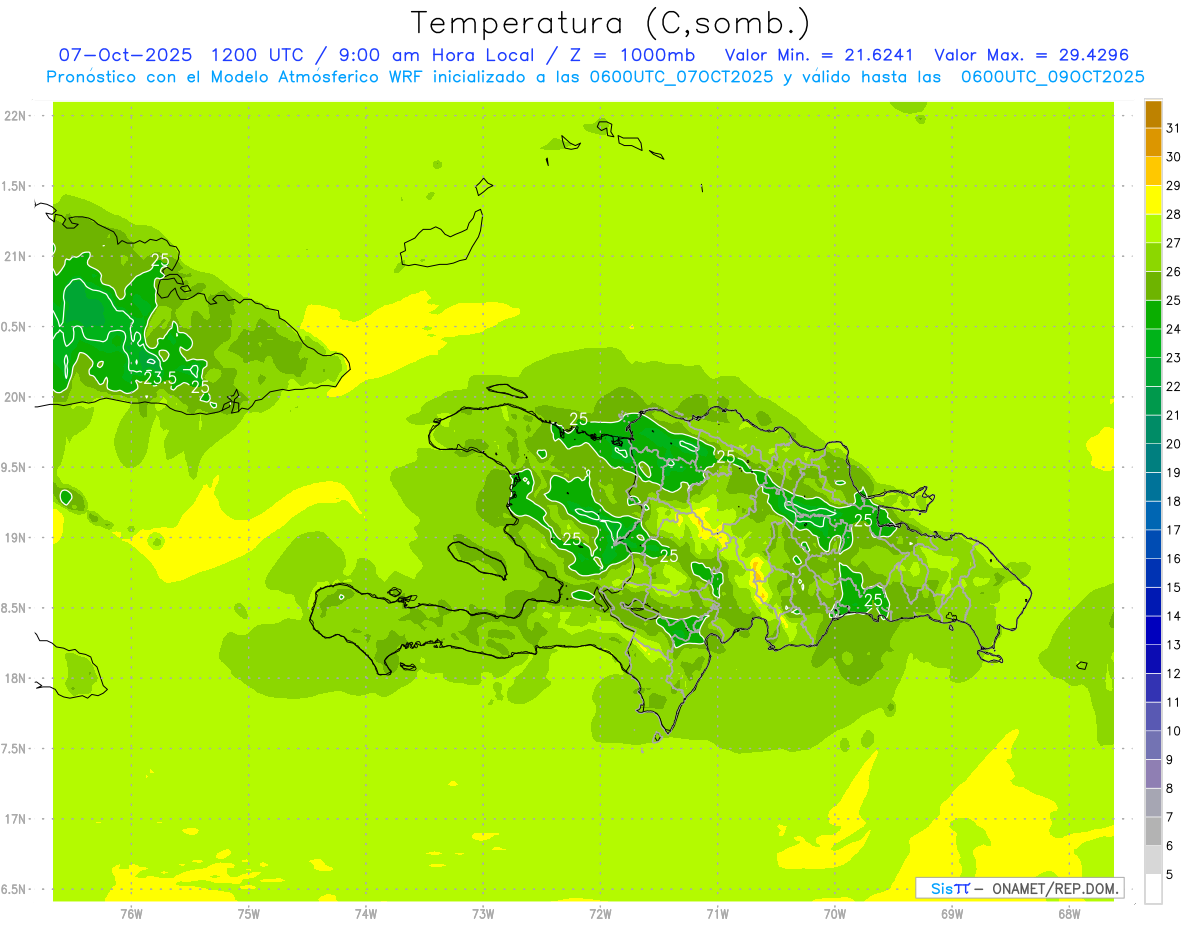The image size is (1200, 927).
Task: Pick the legend color band between 24 and 25
Action: pos(1153,315)
